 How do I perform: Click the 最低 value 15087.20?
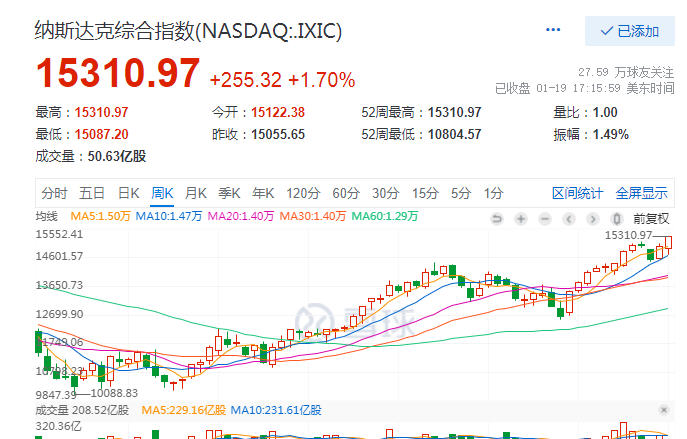[101, 134]
